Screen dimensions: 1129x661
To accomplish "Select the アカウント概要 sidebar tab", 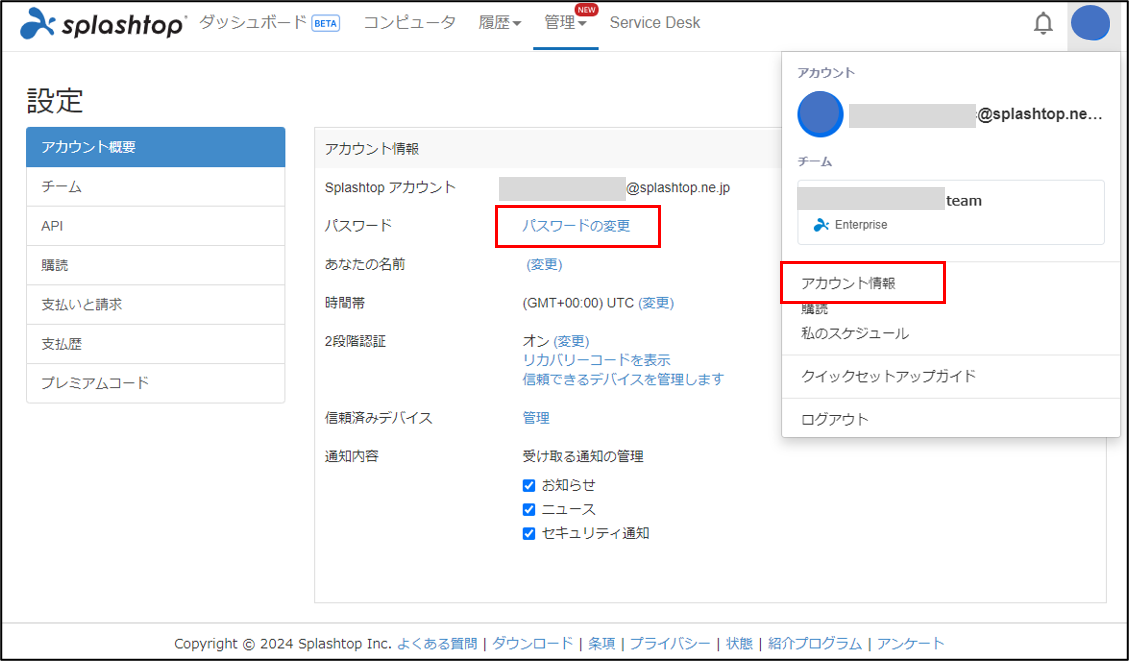I will point(156,147).
